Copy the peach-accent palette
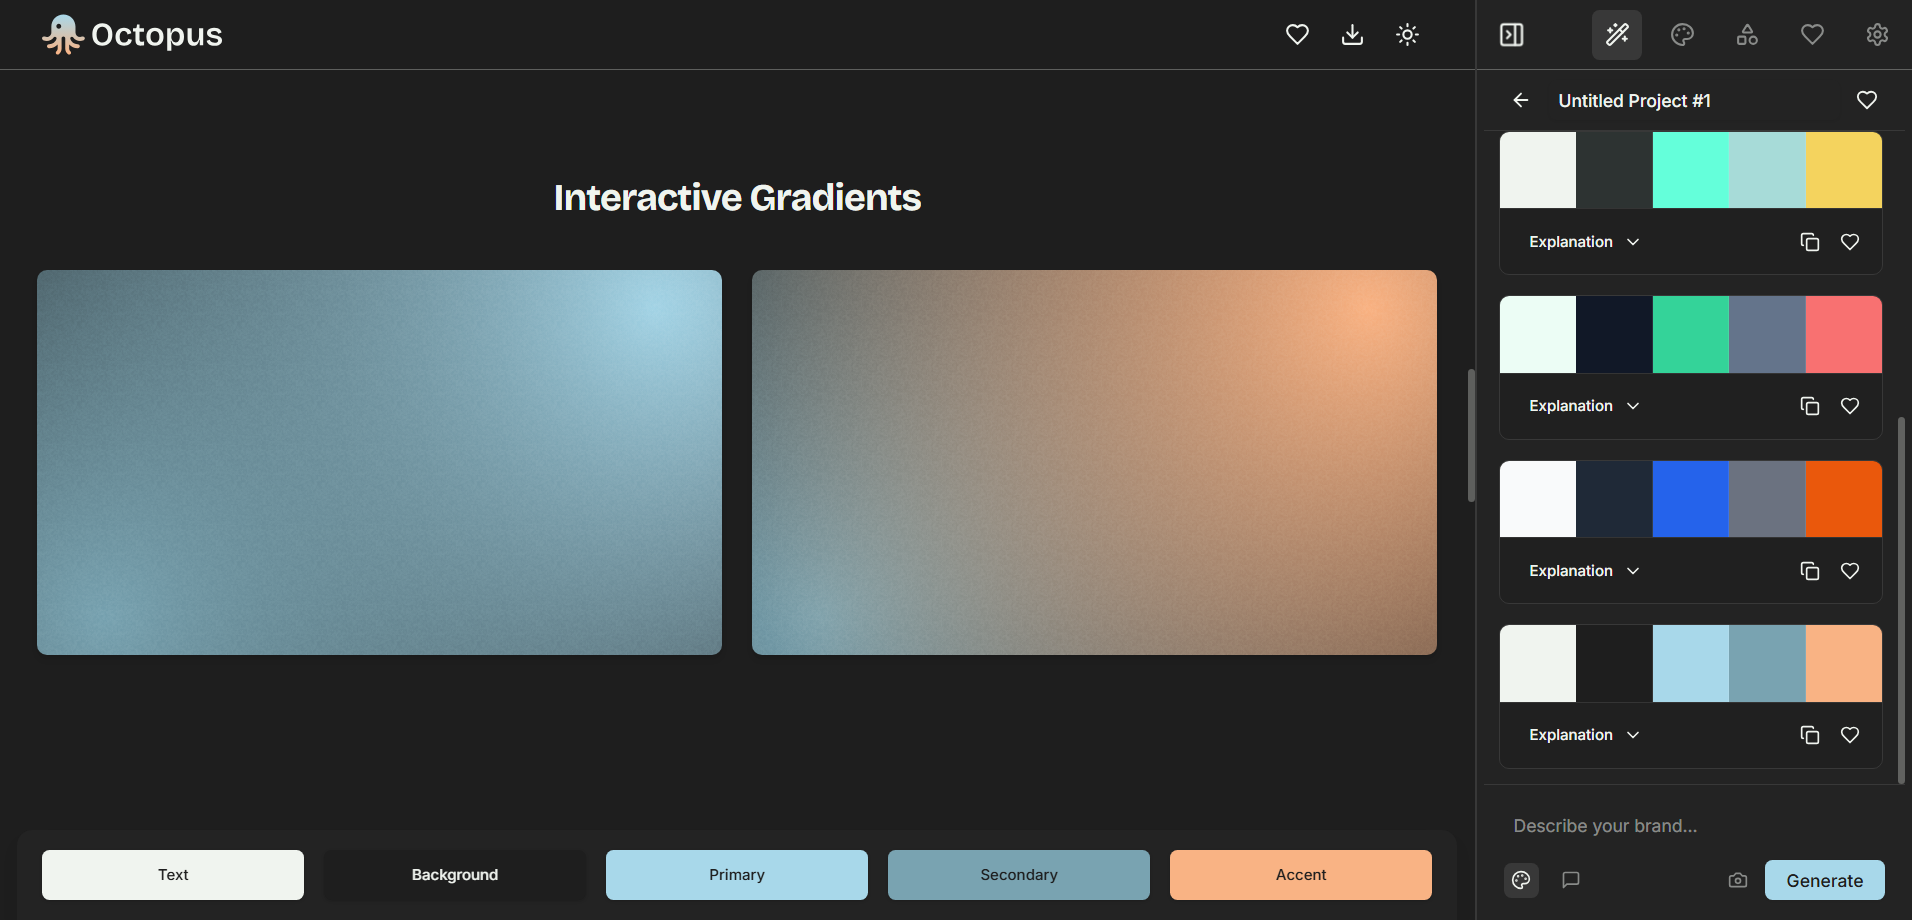The image size is (1912, 920). [1809, 735]
